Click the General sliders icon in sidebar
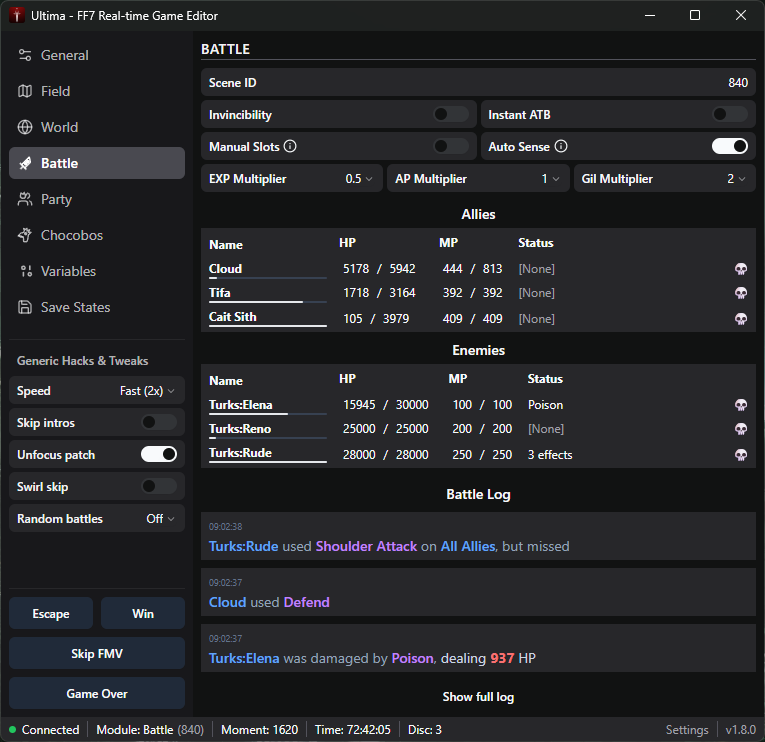 click(x=25, y=55)
